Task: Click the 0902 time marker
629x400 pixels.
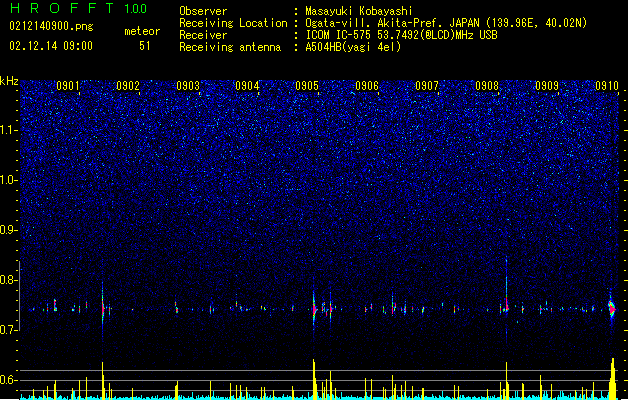Action: (128, 86)
